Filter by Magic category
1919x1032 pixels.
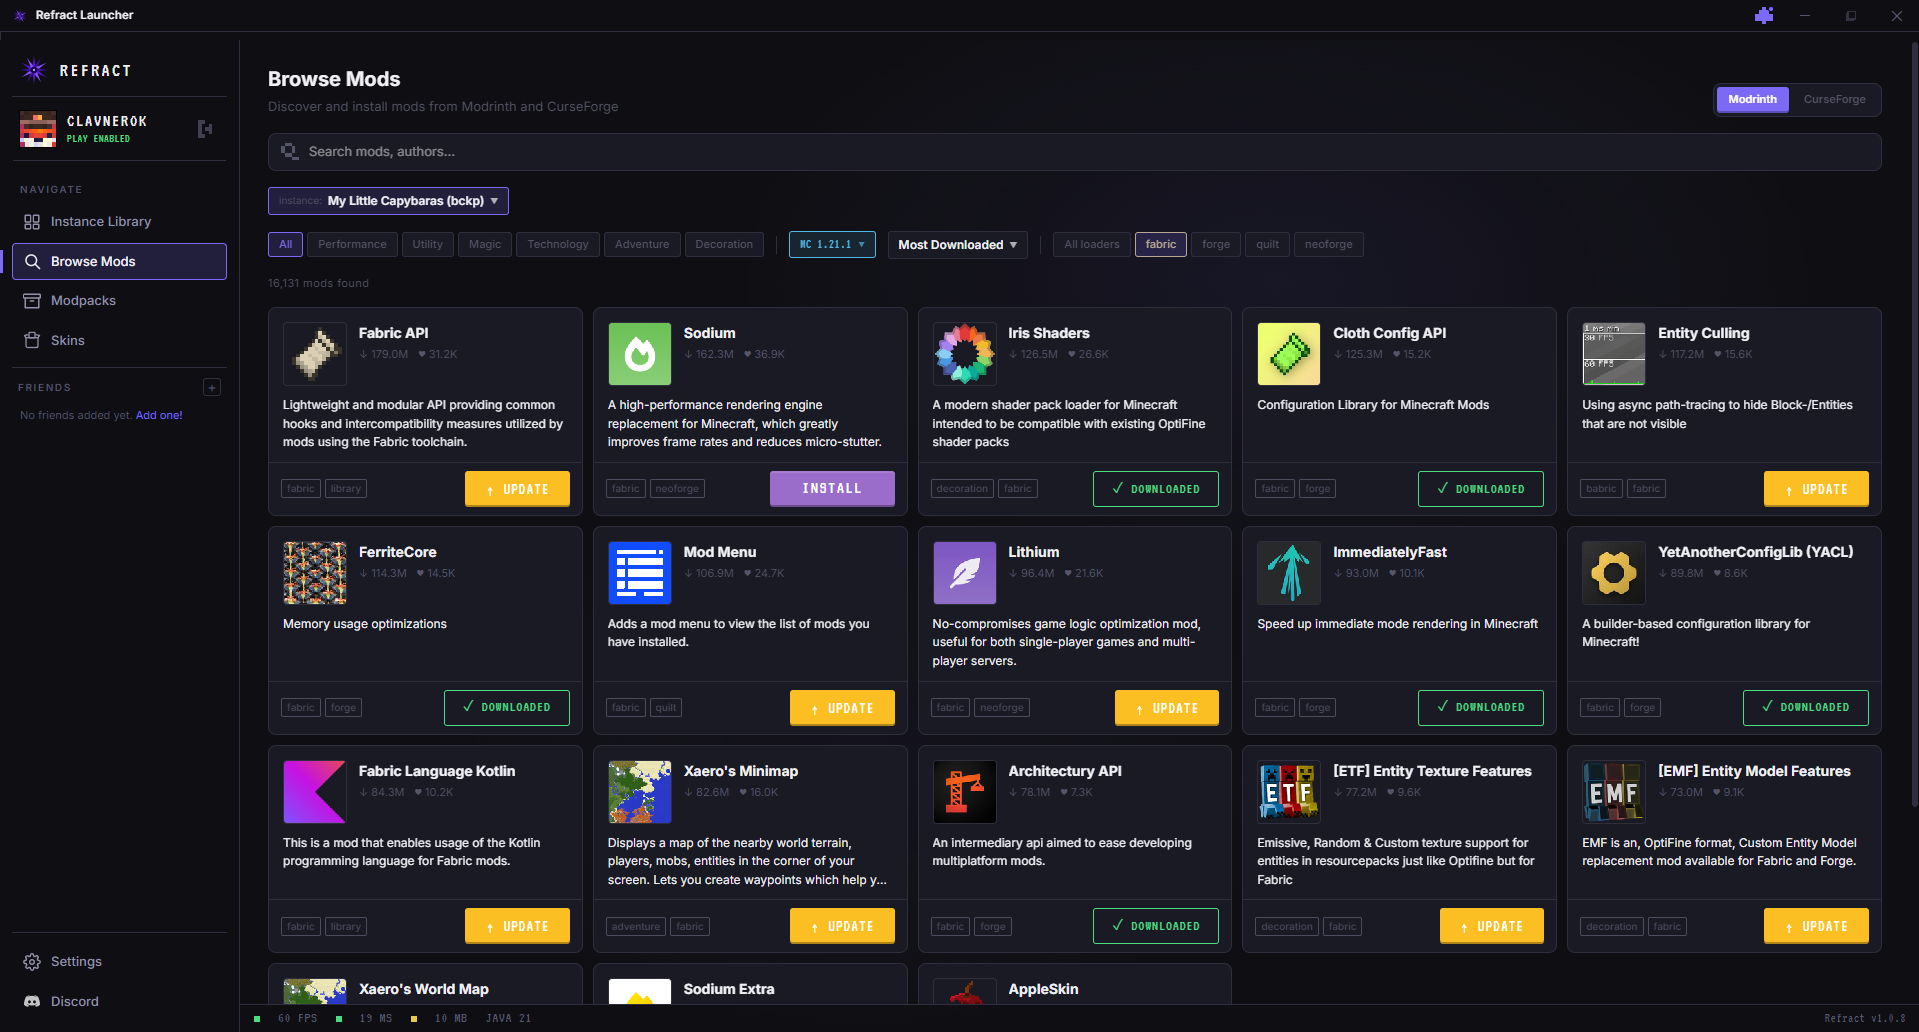485,245
